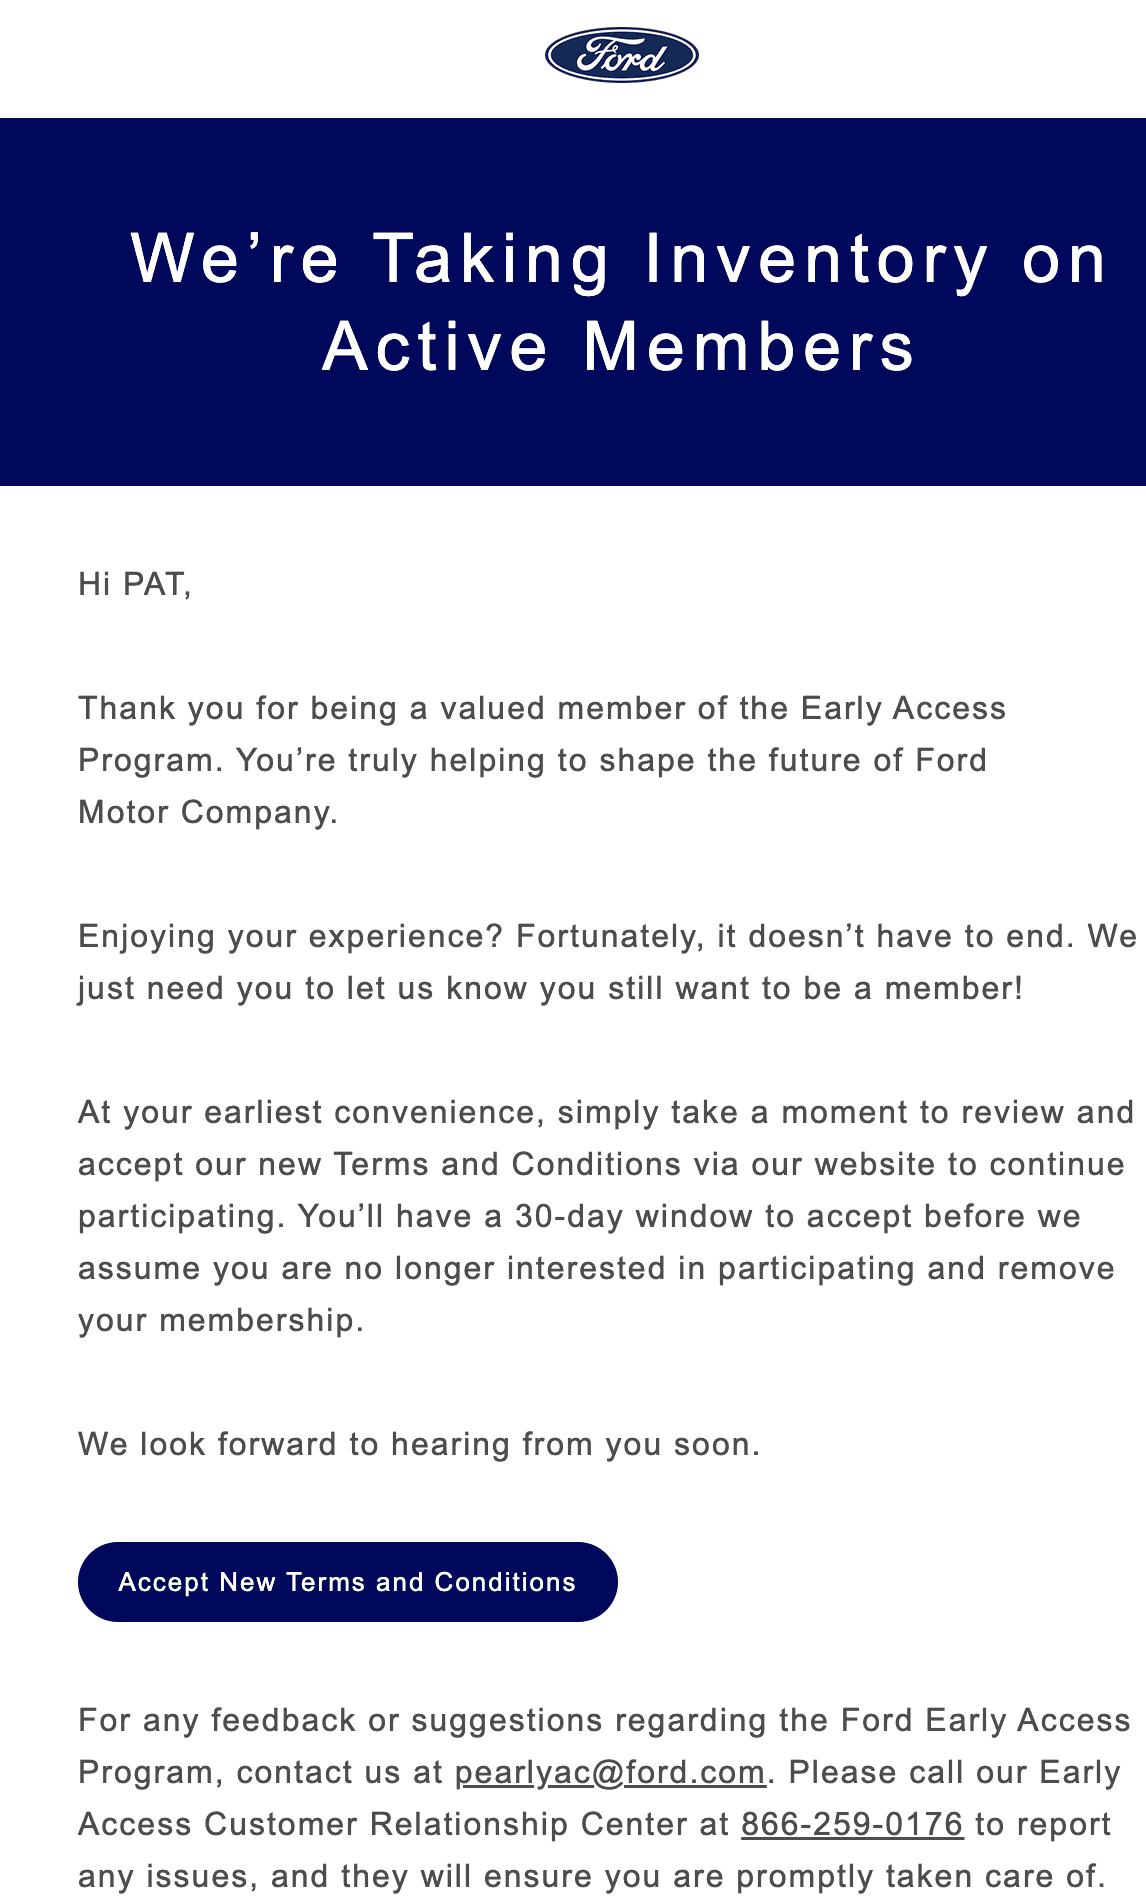Click the Ford oval logo
The height and width of the screenshot is (1904, 1146).
click(x=621, y=55)
